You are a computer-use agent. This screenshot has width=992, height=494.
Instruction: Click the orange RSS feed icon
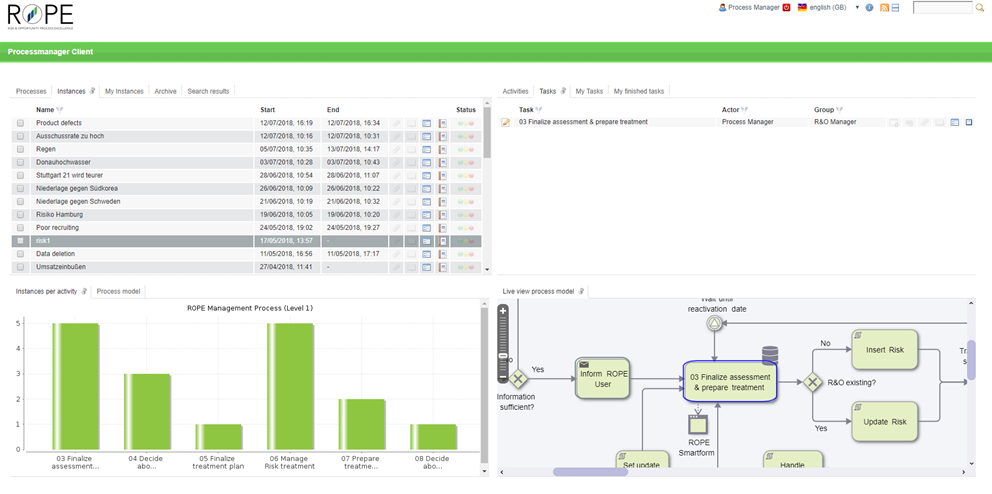click(885, 8)
